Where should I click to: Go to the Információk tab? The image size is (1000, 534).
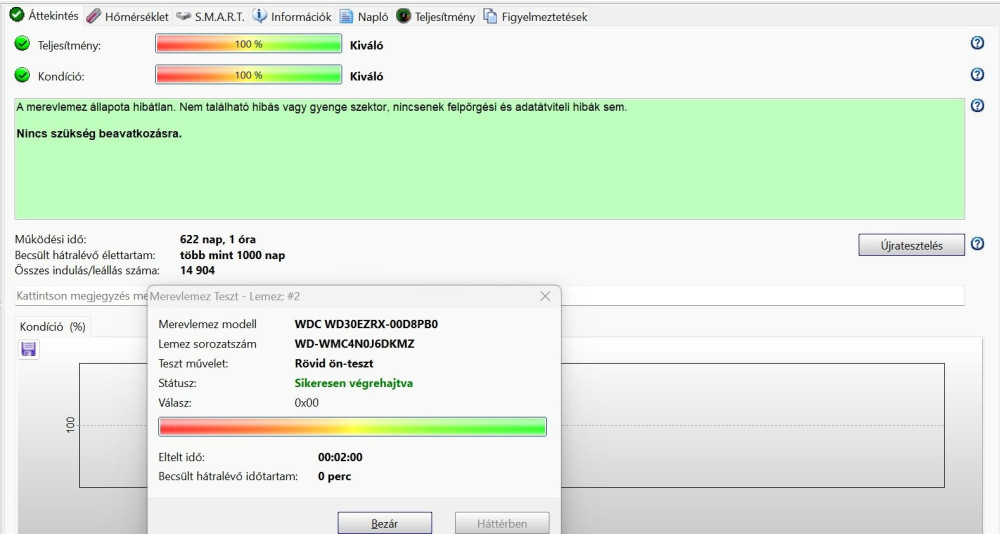[x=292, y=17]
